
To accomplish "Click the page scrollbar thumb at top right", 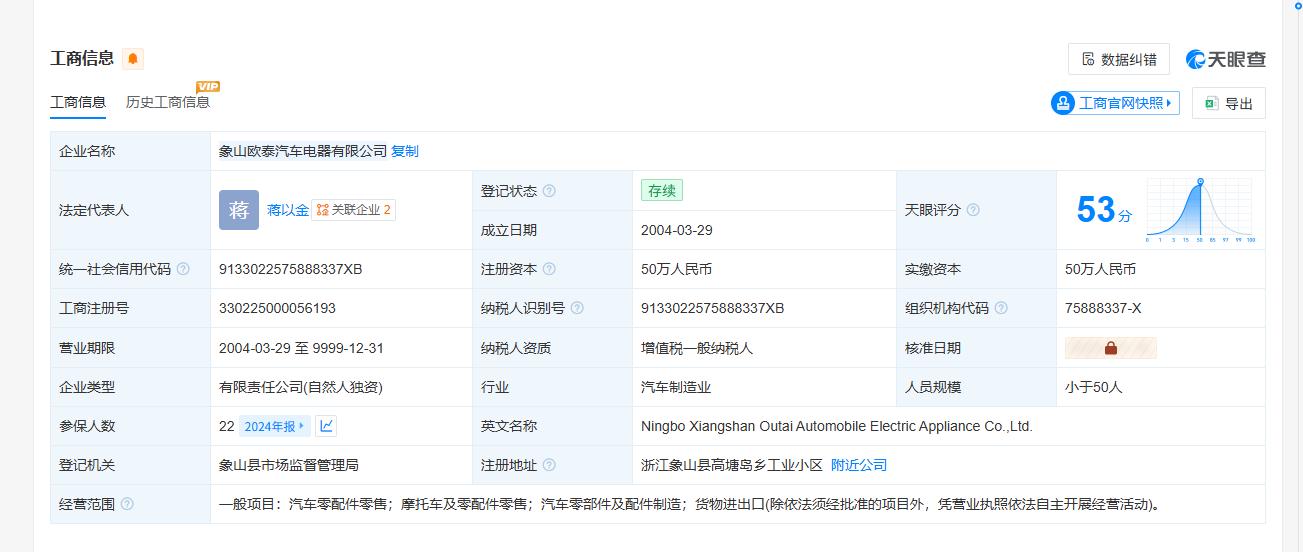I will pos(1298,6).
